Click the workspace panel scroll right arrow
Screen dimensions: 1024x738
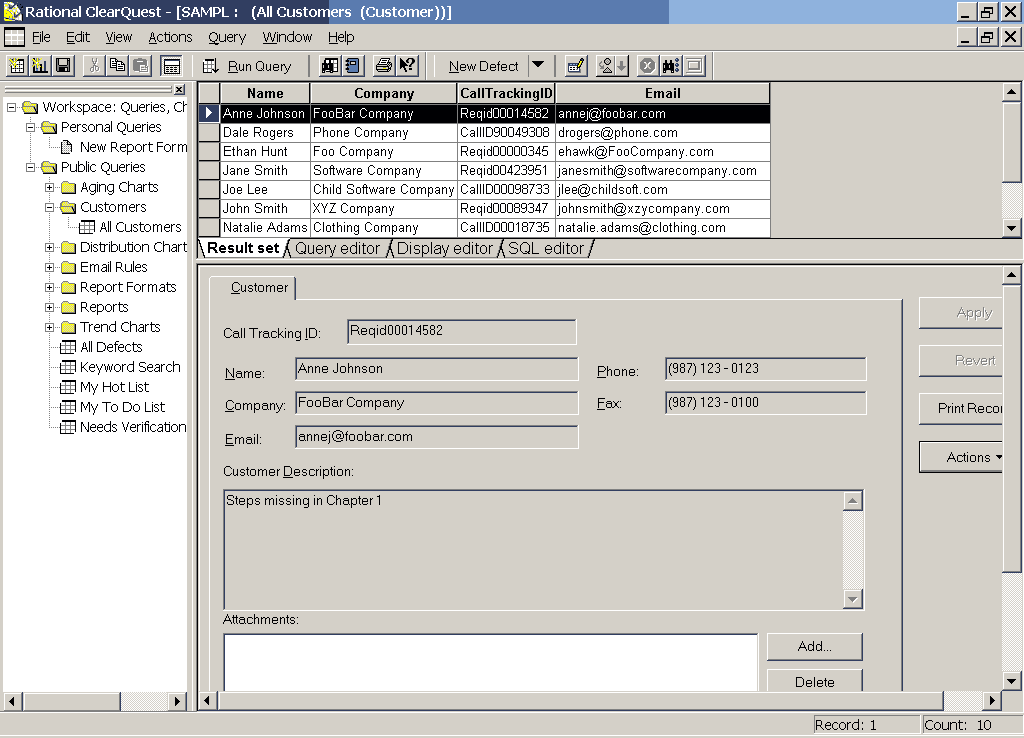click(x=177, y=701)
